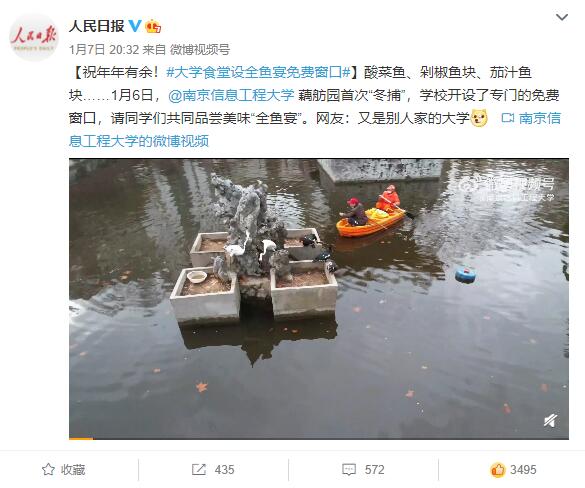Open the People's Daily profile avatar
The image size is (585, 488).
click(34, 37)
